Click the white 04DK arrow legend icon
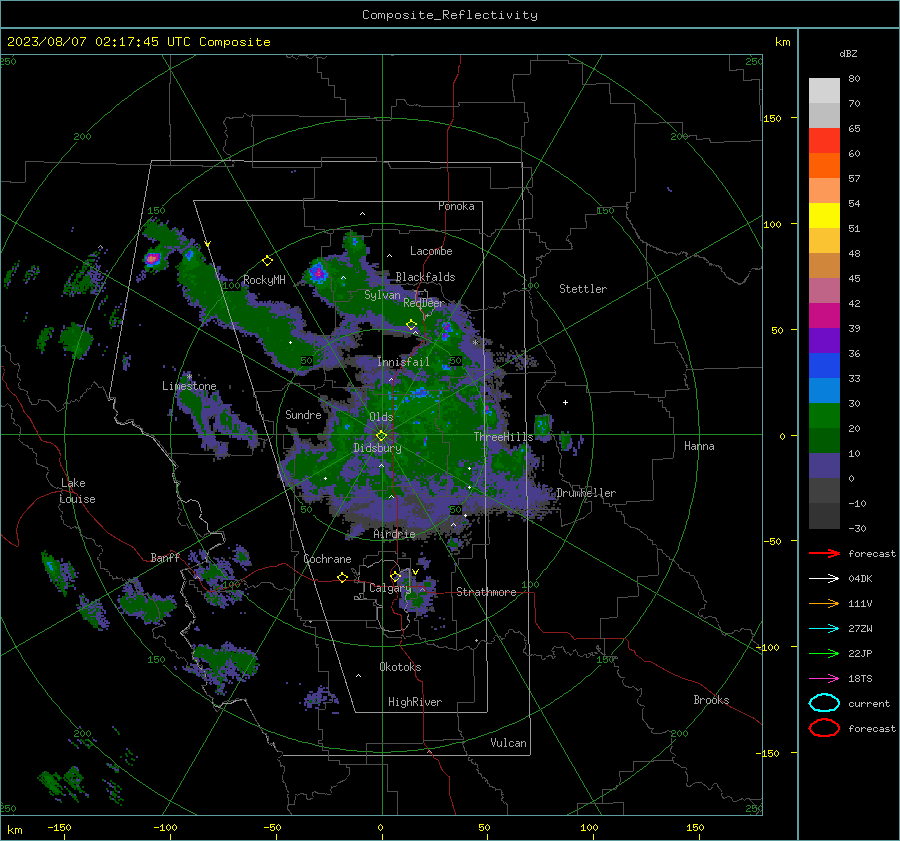 tap(824, 579)
